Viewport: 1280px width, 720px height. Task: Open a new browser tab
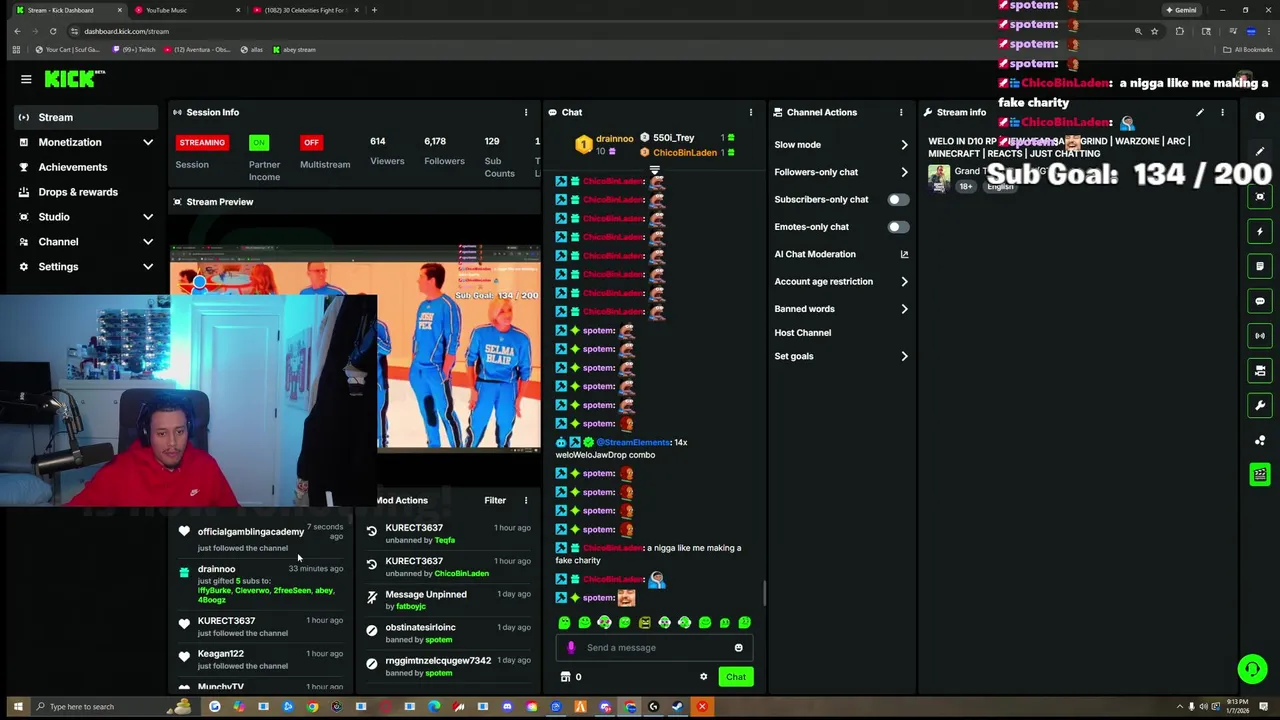pos(374,10)
